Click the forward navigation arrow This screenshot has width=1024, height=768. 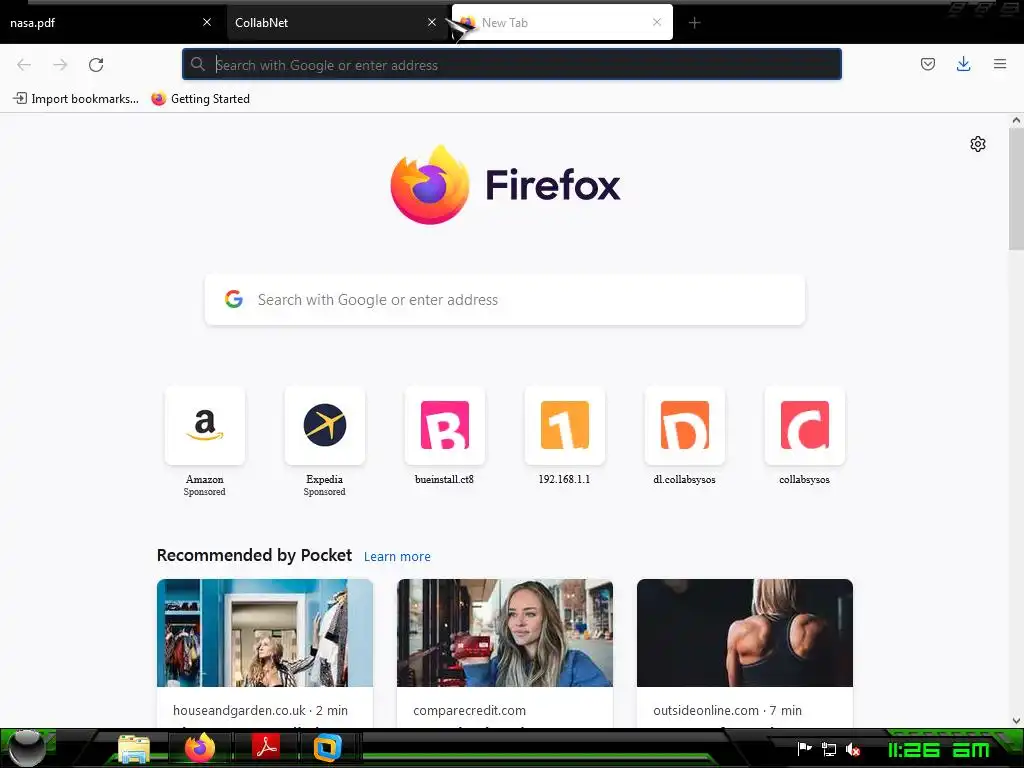pos(60,65)
